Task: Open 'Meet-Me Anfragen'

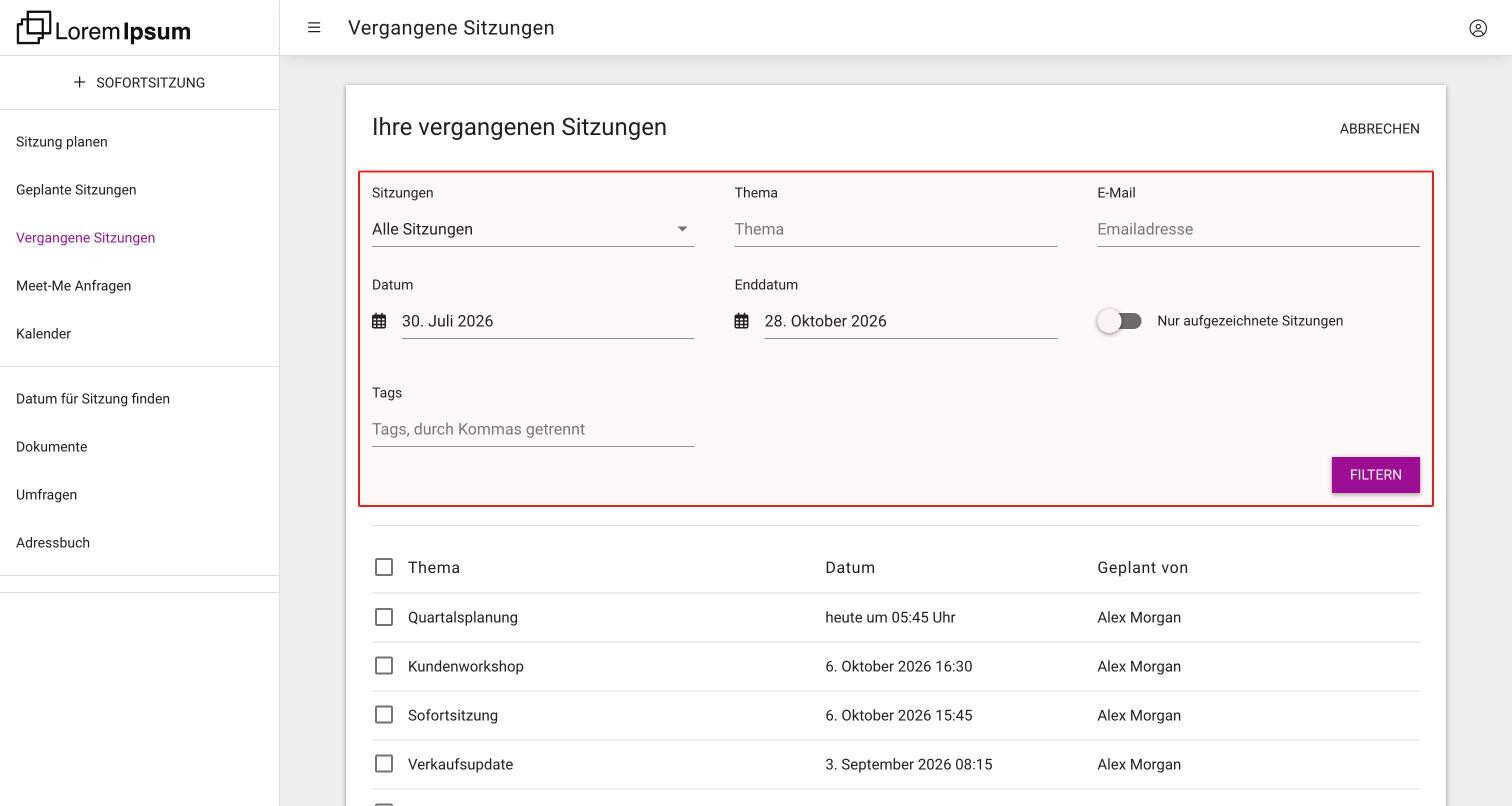Action: (x=73, y=286)
